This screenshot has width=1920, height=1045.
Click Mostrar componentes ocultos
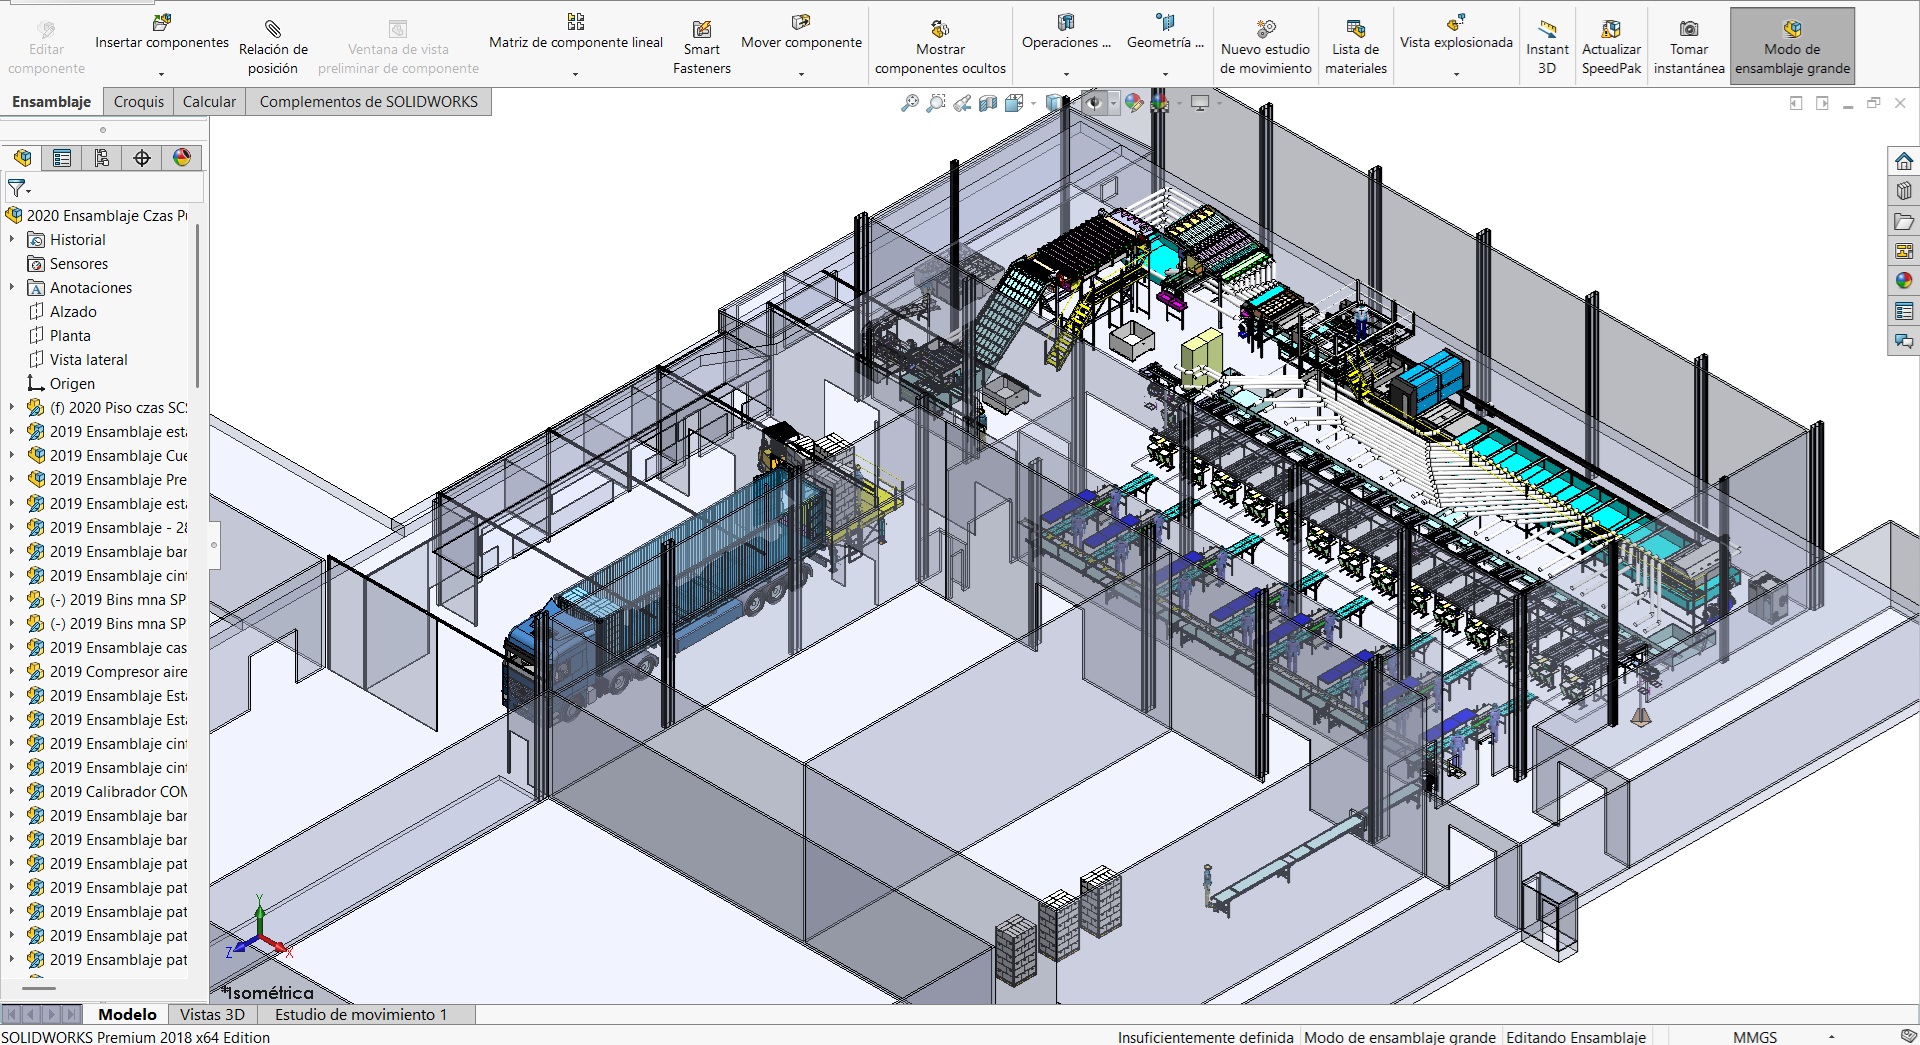[x=940, y=47]
